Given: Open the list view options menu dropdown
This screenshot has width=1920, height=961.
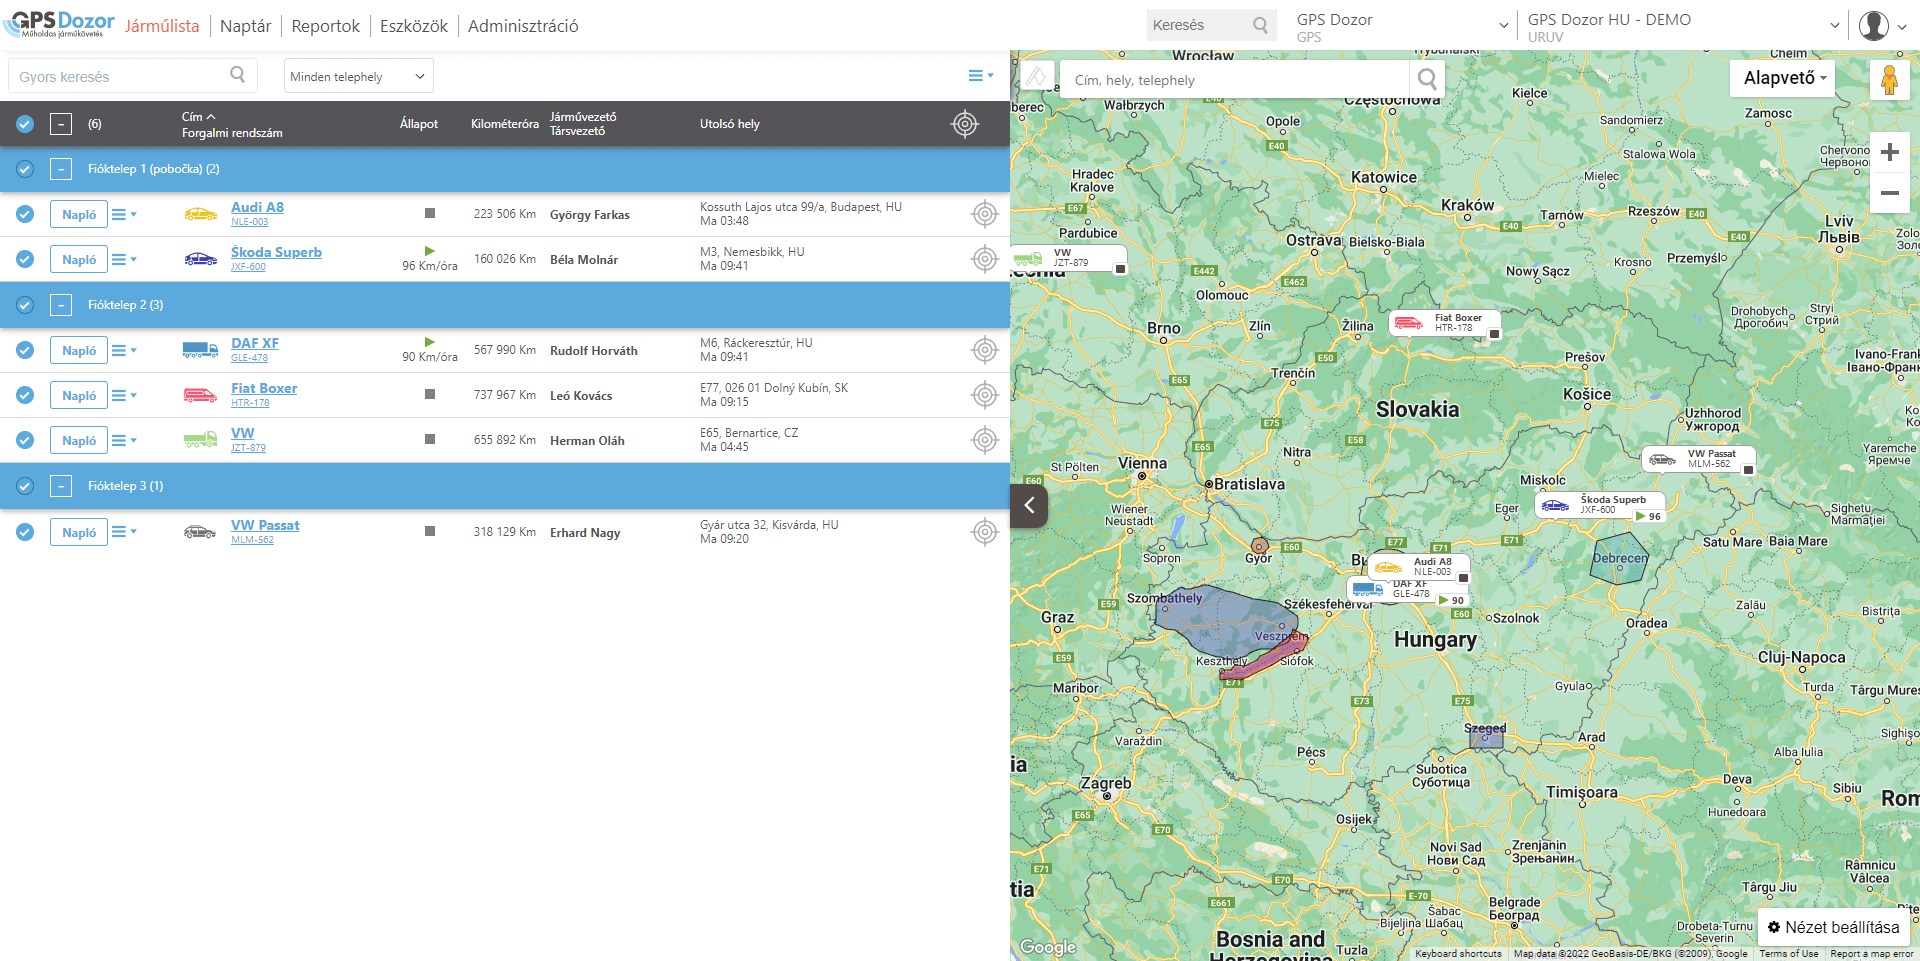Looking at the screenshot, I should pos(981,76).
